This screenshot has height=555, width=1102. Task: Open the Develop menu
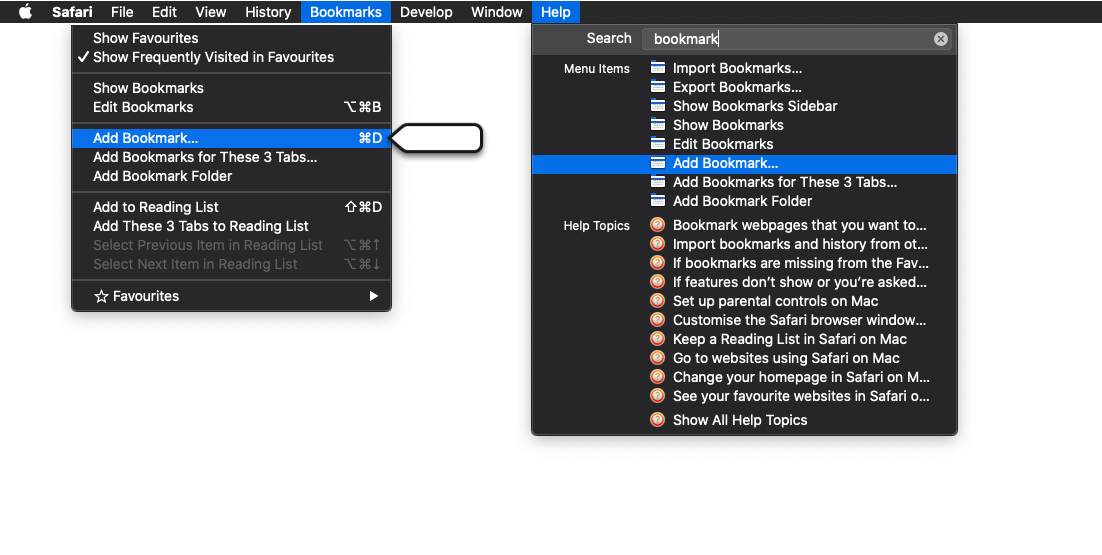pyautogui.click(x=427, y=12)
